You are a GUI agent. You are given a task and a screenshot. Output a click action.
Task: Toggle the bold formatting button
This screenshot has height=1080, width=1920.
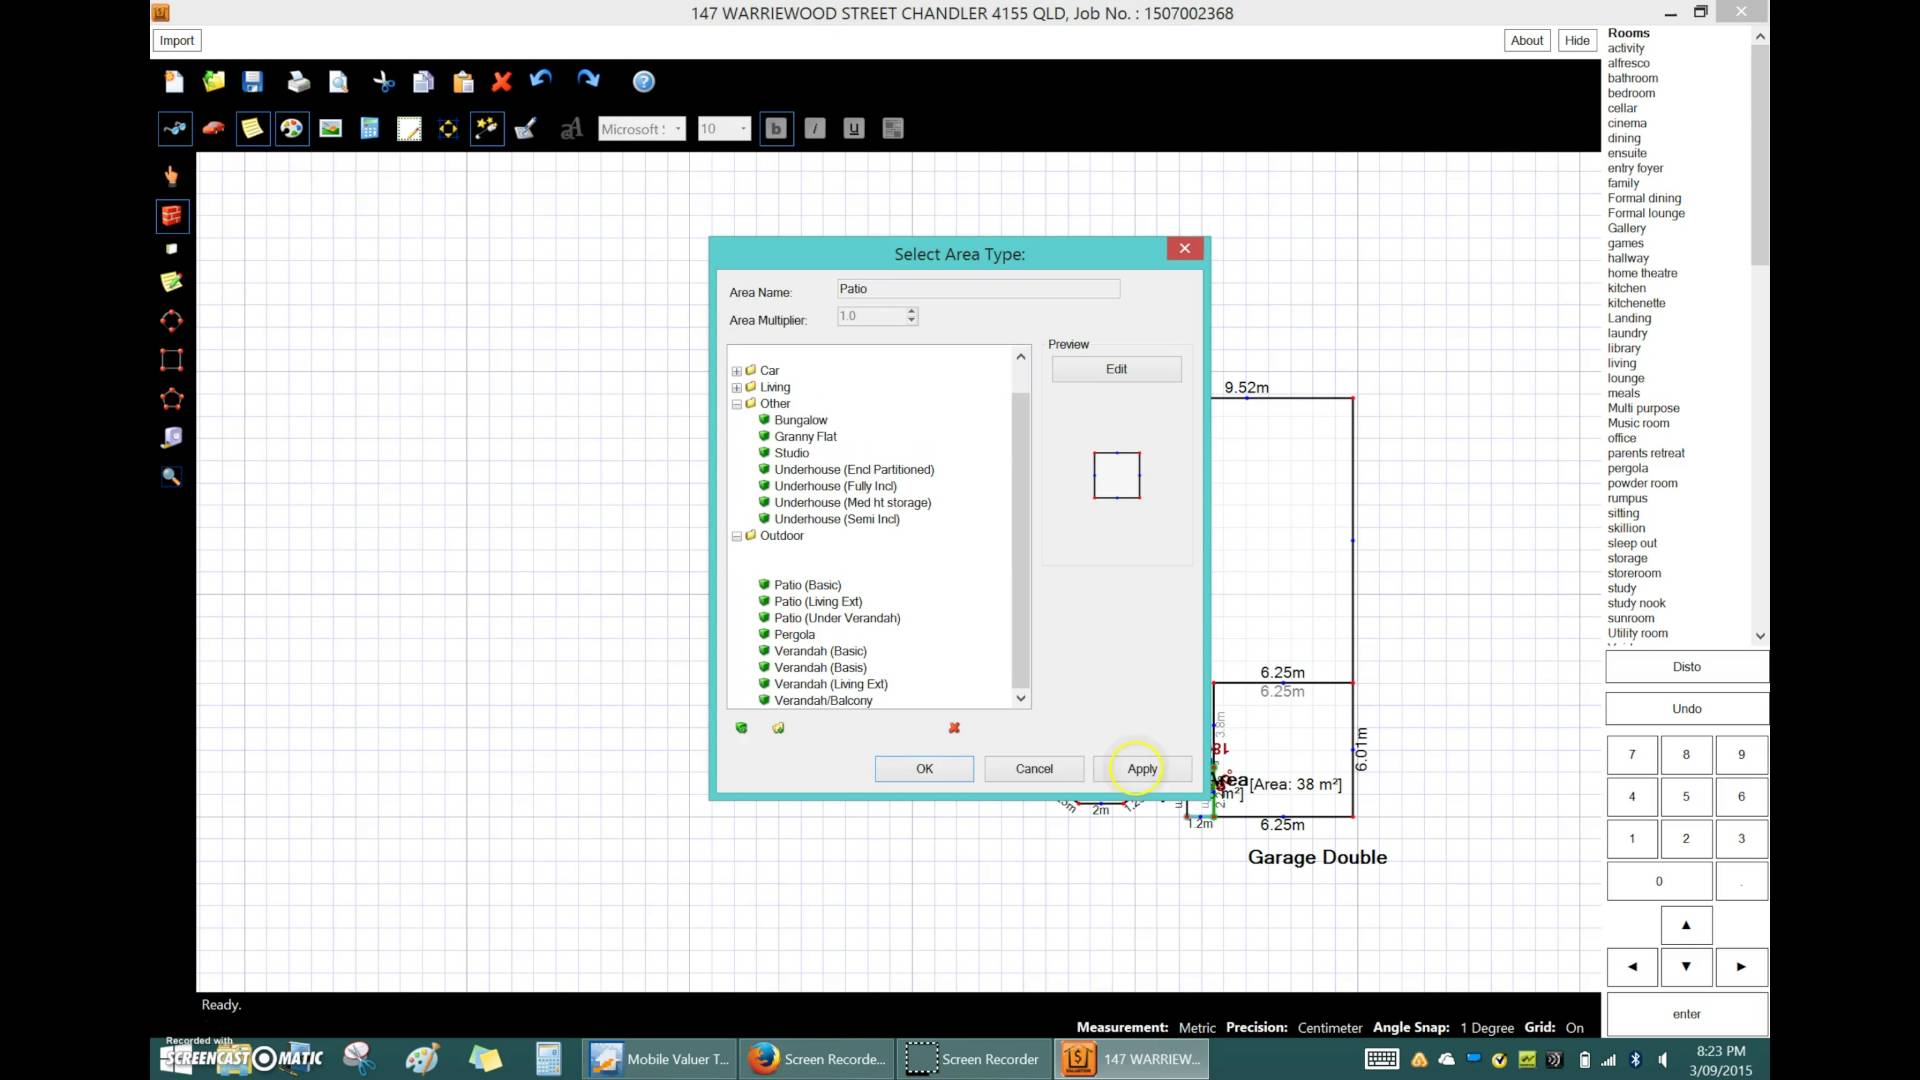776,129
